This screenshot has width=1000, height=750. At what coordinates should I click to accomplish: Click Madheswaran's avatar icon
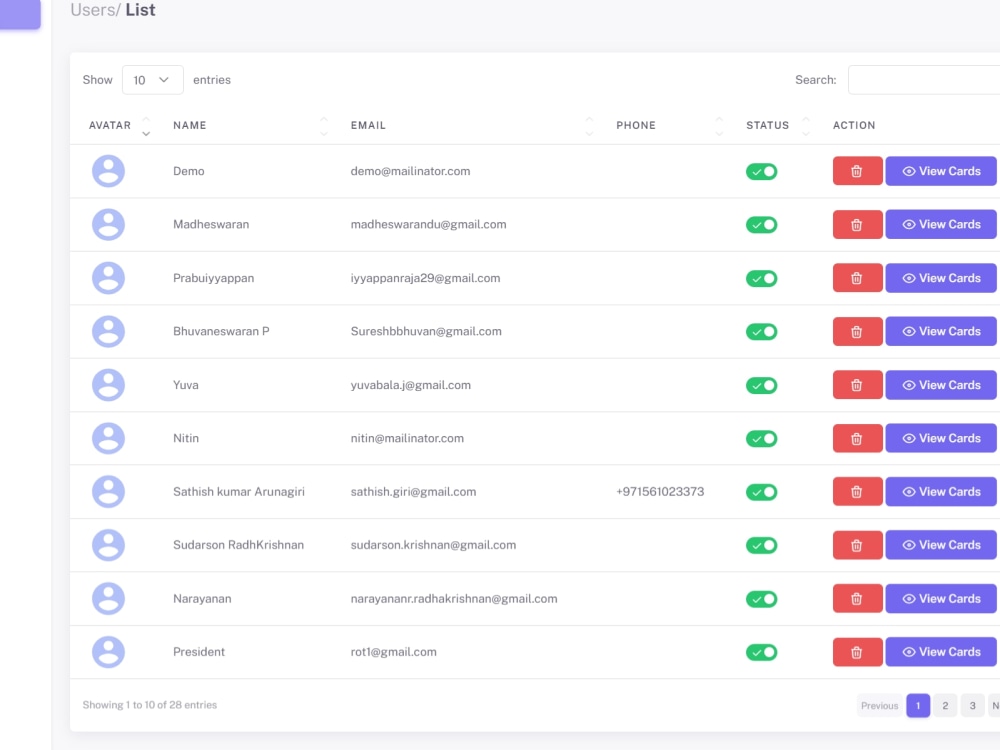[108, 224]
